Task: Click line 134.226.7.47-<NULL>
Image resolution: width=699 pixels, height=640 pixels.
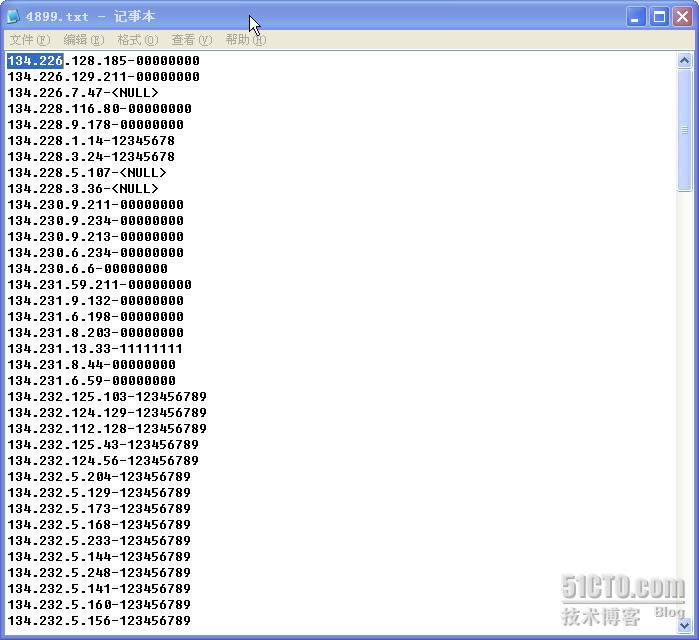Action: coord(83,93)
